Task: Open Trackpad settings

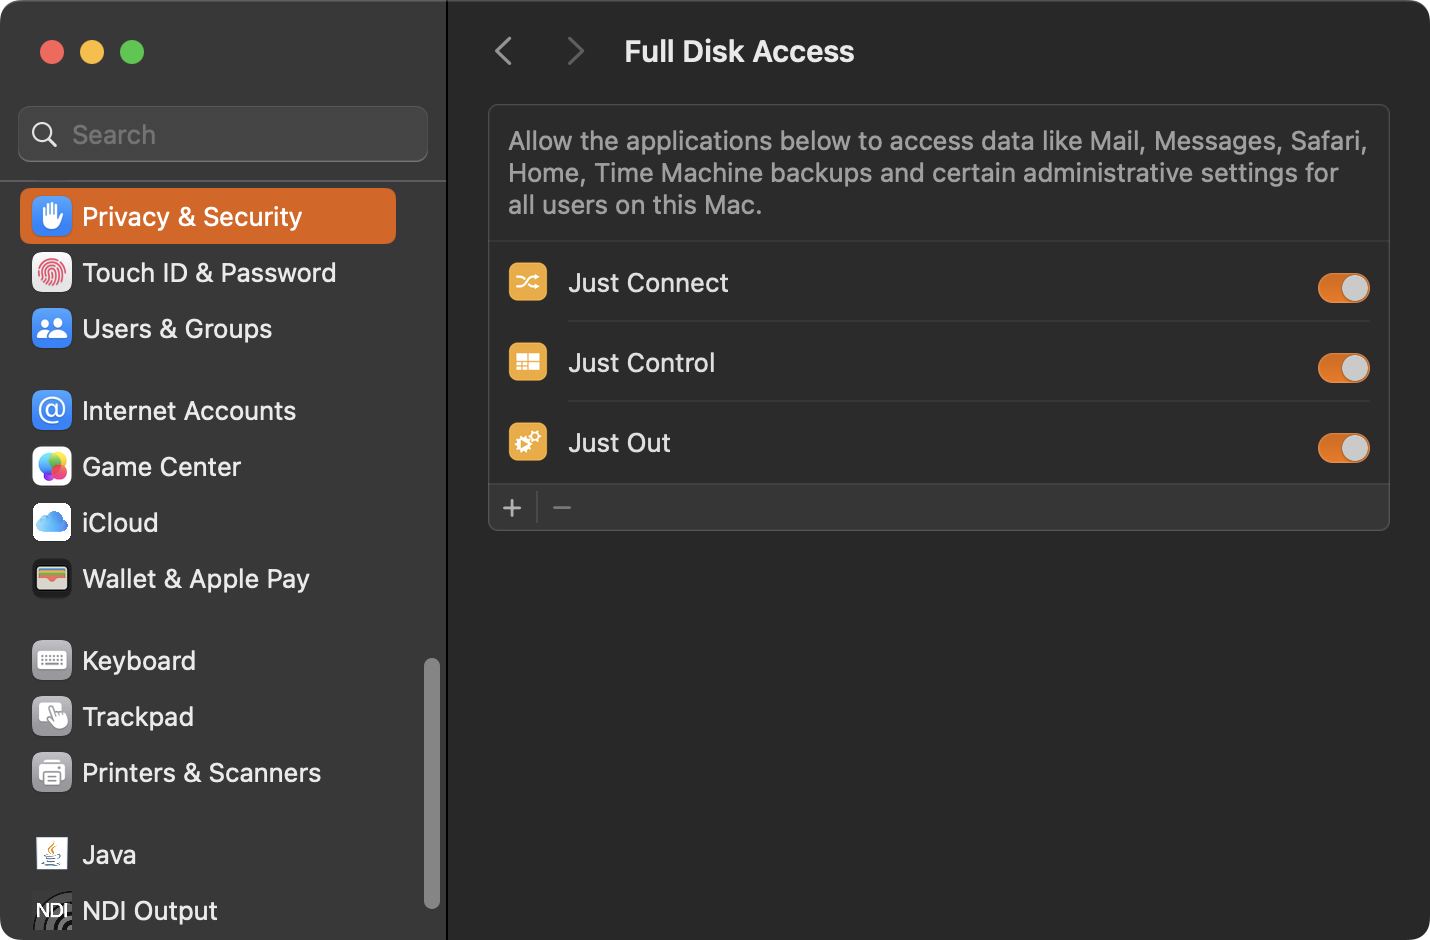Action: pos(208,716)
